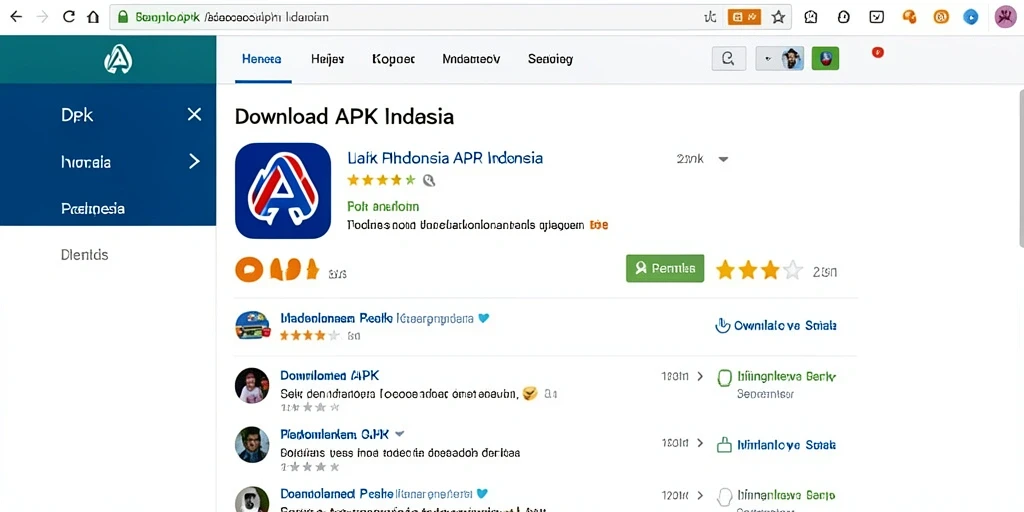This screenshot has height=512, width=1024.
Task: Go back using browser back arrow
Action: tap(16, 17)
